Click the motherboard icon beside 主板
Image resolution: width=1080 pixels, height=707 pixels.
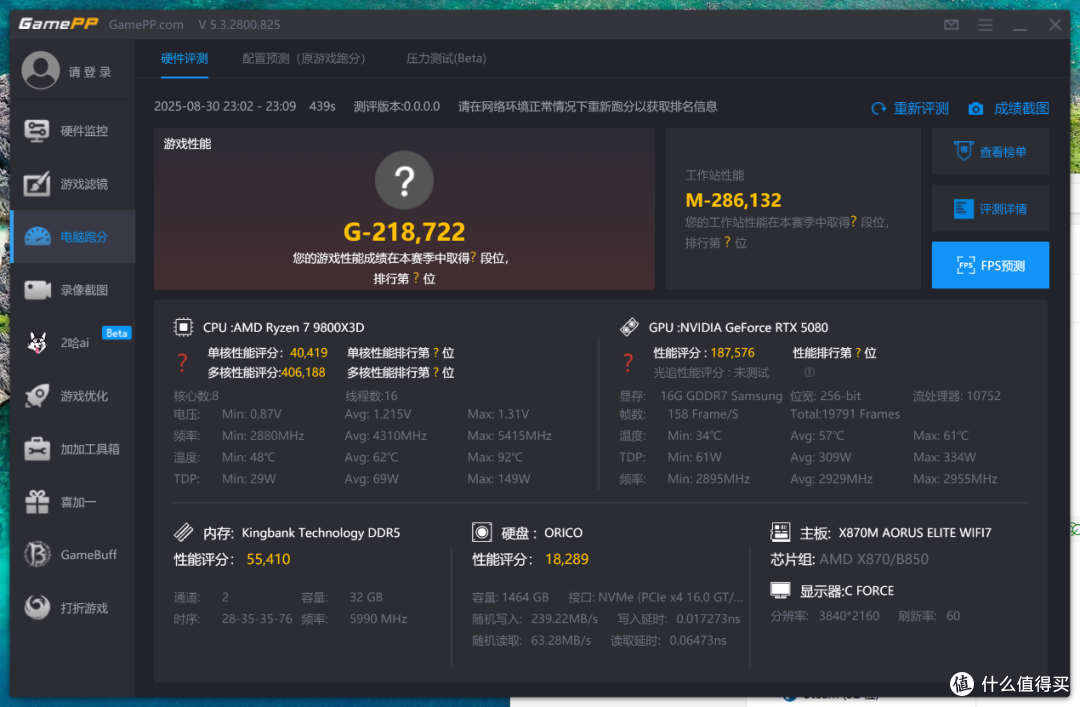click(x=780, y=532)
